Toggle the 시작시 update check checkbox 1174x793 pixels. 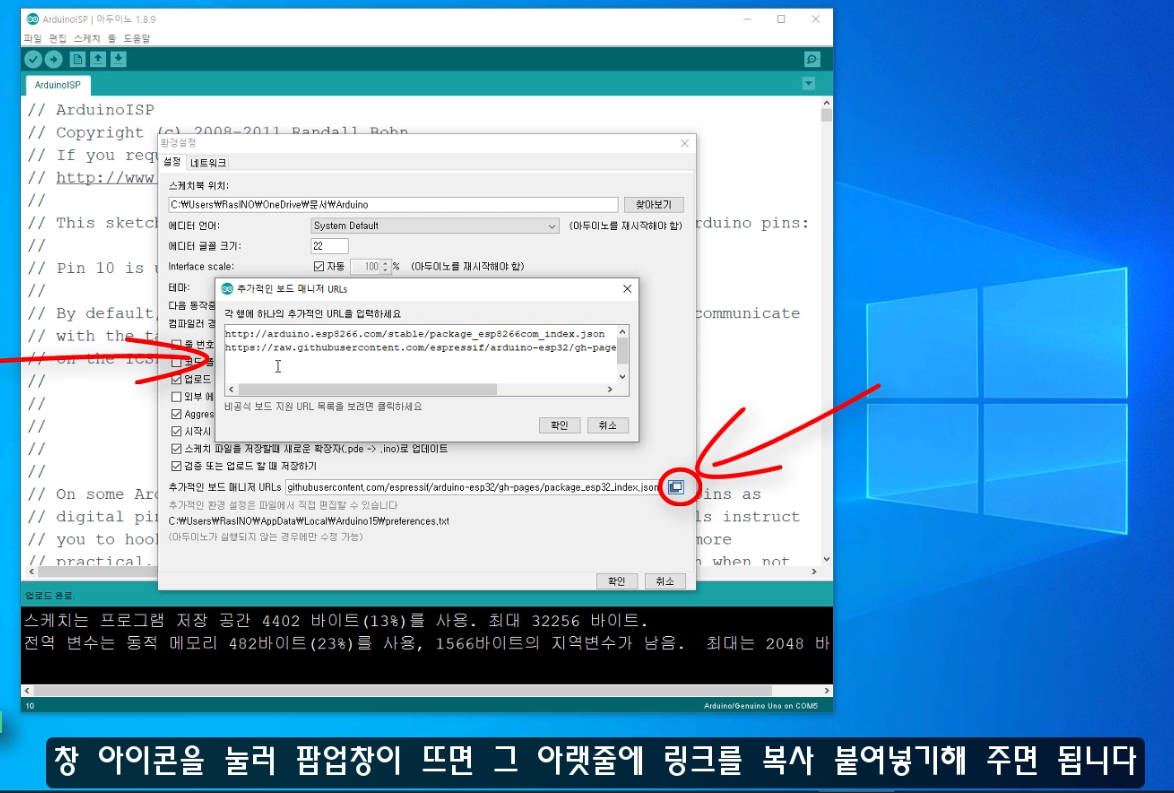pos(176,431)
